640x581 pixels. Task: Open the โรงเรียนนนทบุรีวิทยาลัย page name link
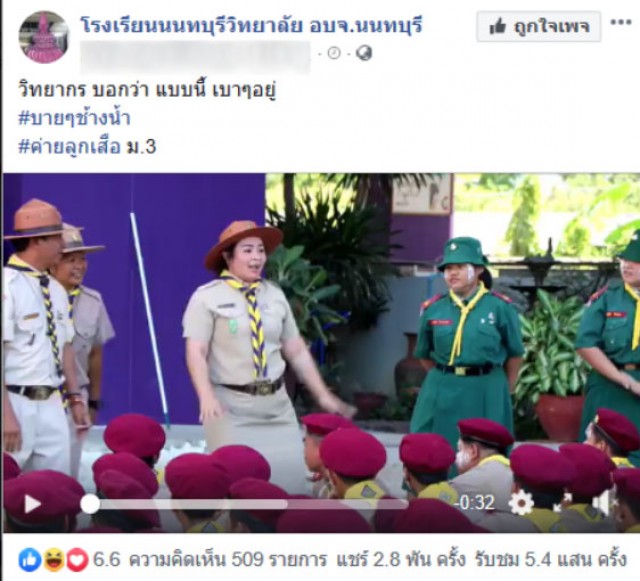(x=251, y=25)
